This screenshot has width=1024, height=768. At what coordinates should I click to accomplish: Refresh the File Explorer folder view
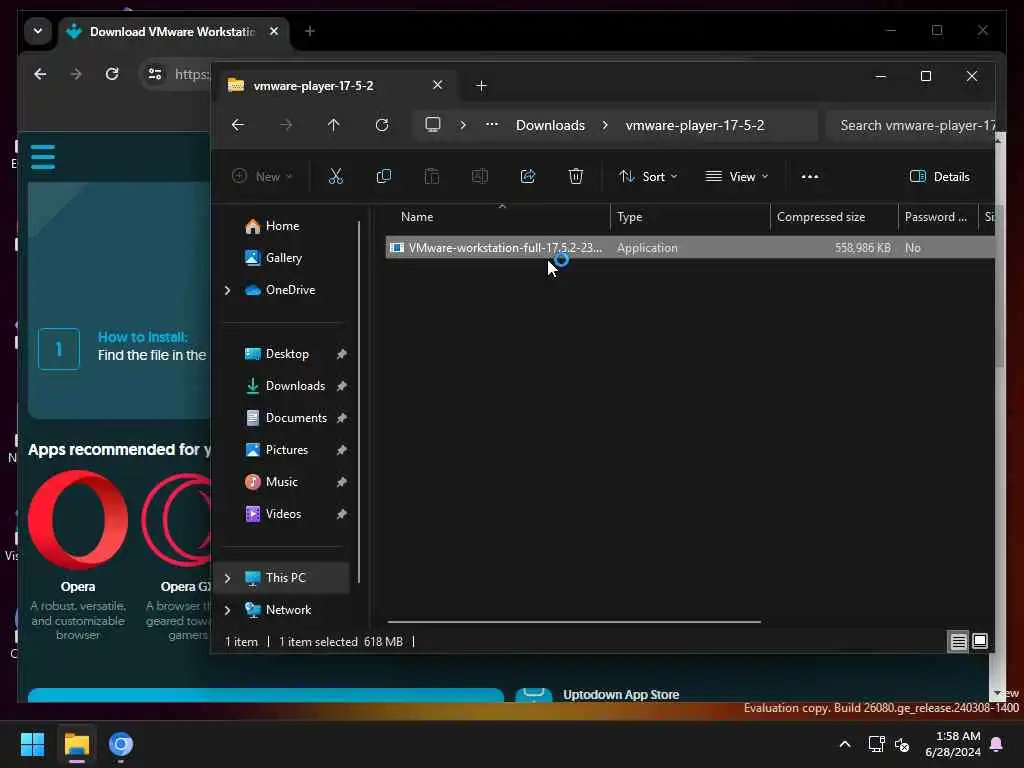(x=382, y=125)
